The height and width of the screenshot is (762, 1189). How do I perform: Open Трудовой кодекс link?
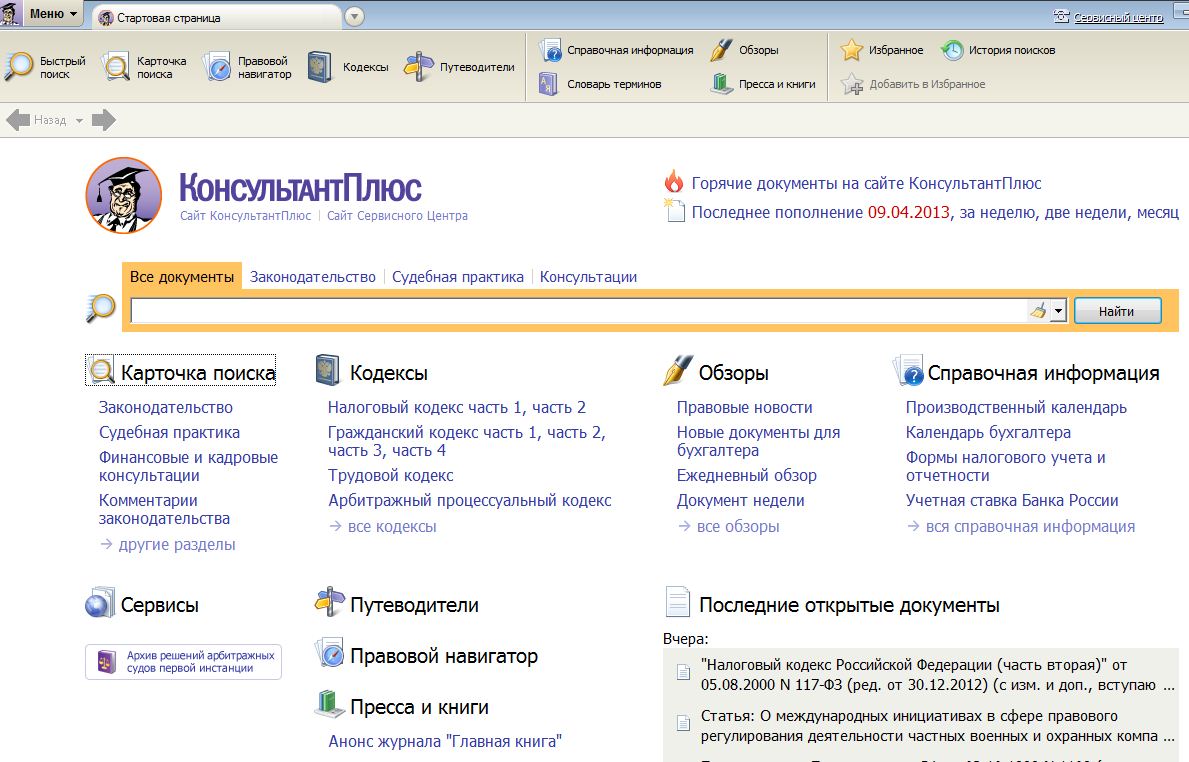tap(391, 475)
